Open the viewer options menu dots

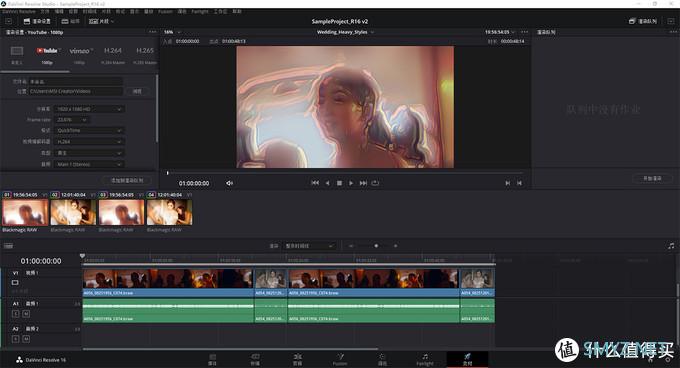tap(525, 32)
